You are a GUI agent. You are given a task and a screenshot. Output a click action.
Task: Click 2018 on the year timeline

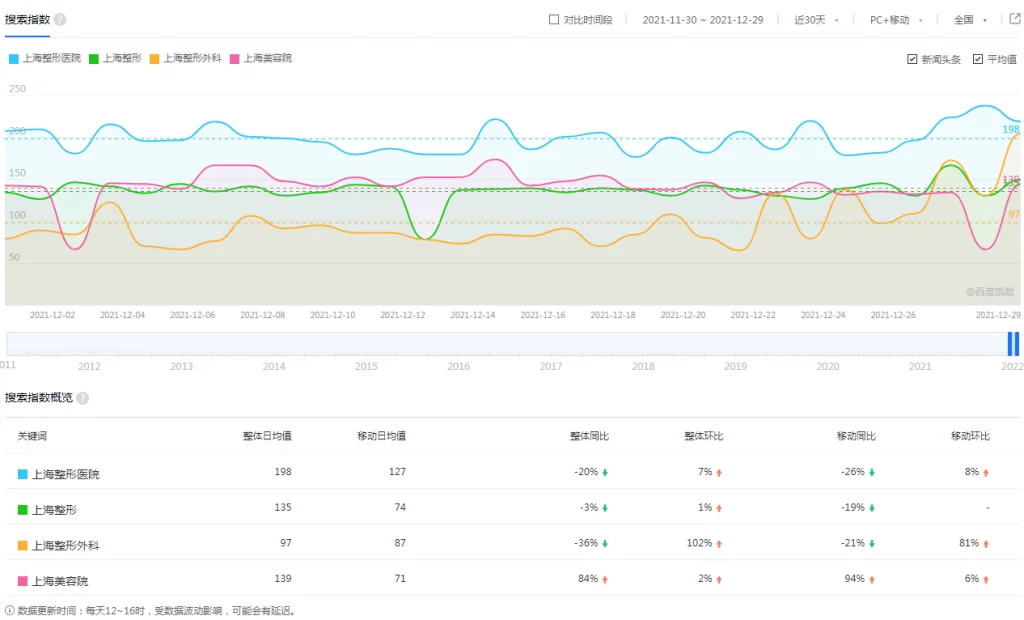coord(643,367)
